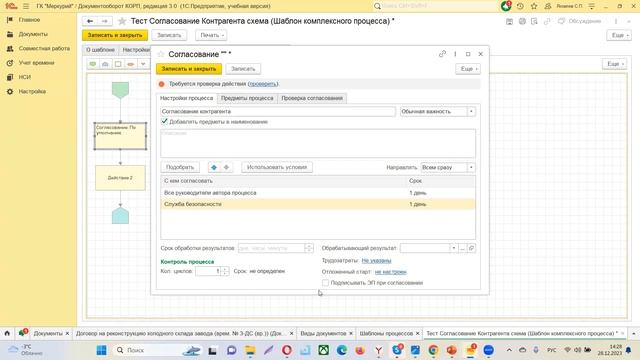This screenshot has width=640, height=360.
Task: Click Использовать условия button
Action: 277,167
